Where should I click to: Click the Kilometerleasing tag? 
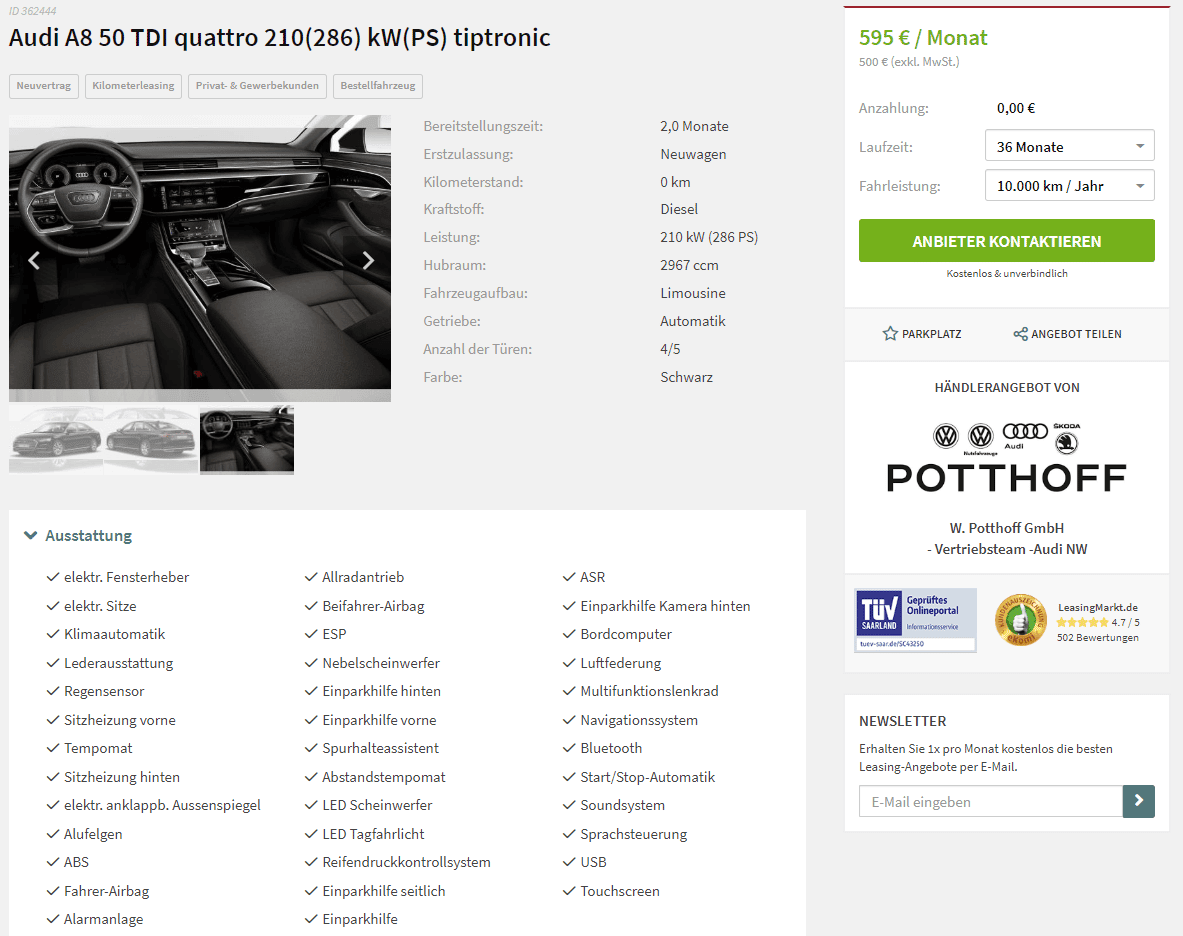[134, 86]
